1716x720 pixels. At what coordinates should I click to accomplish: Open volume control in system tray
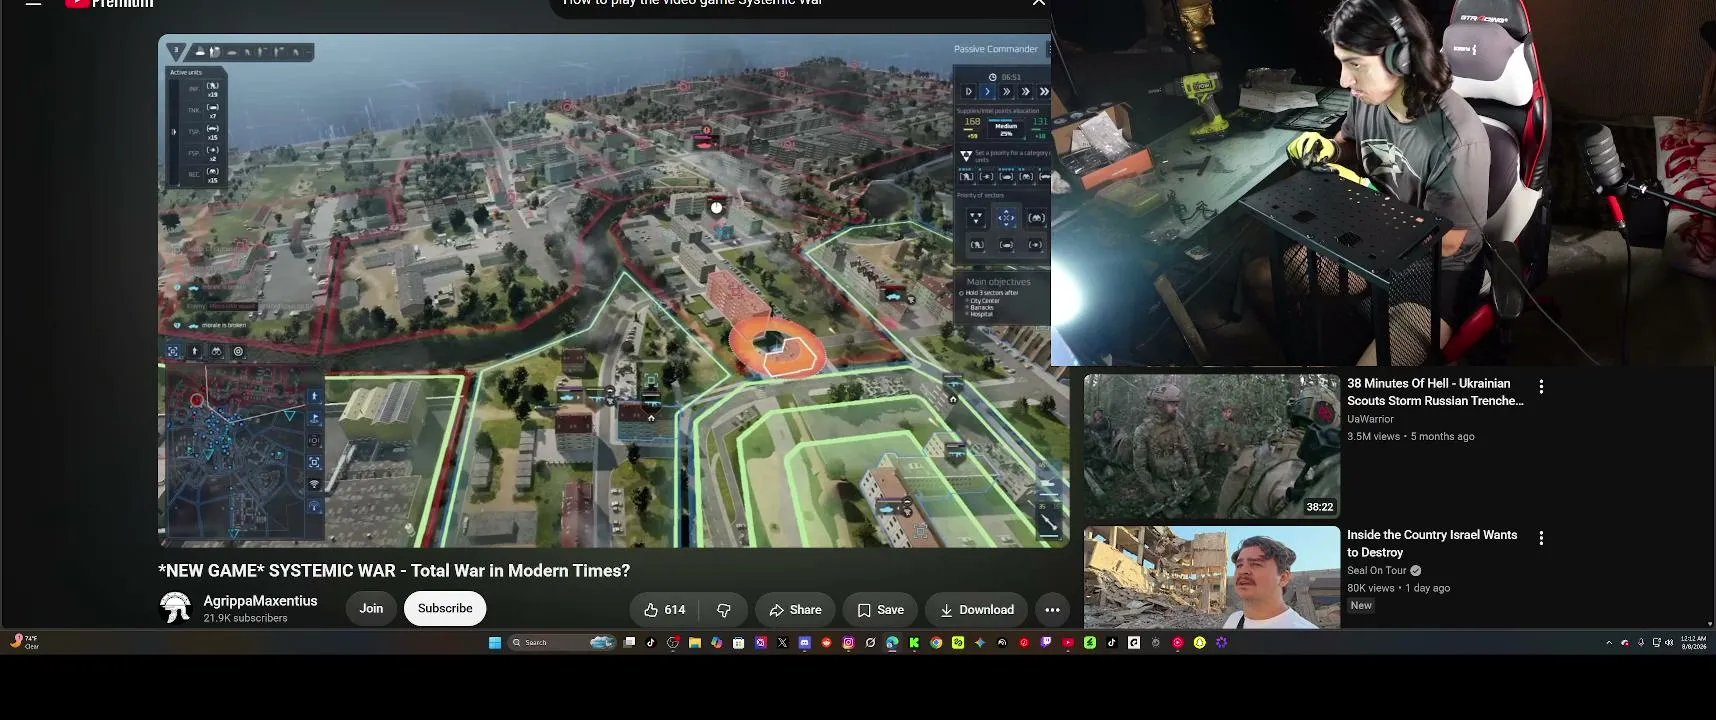(1669, 643)
